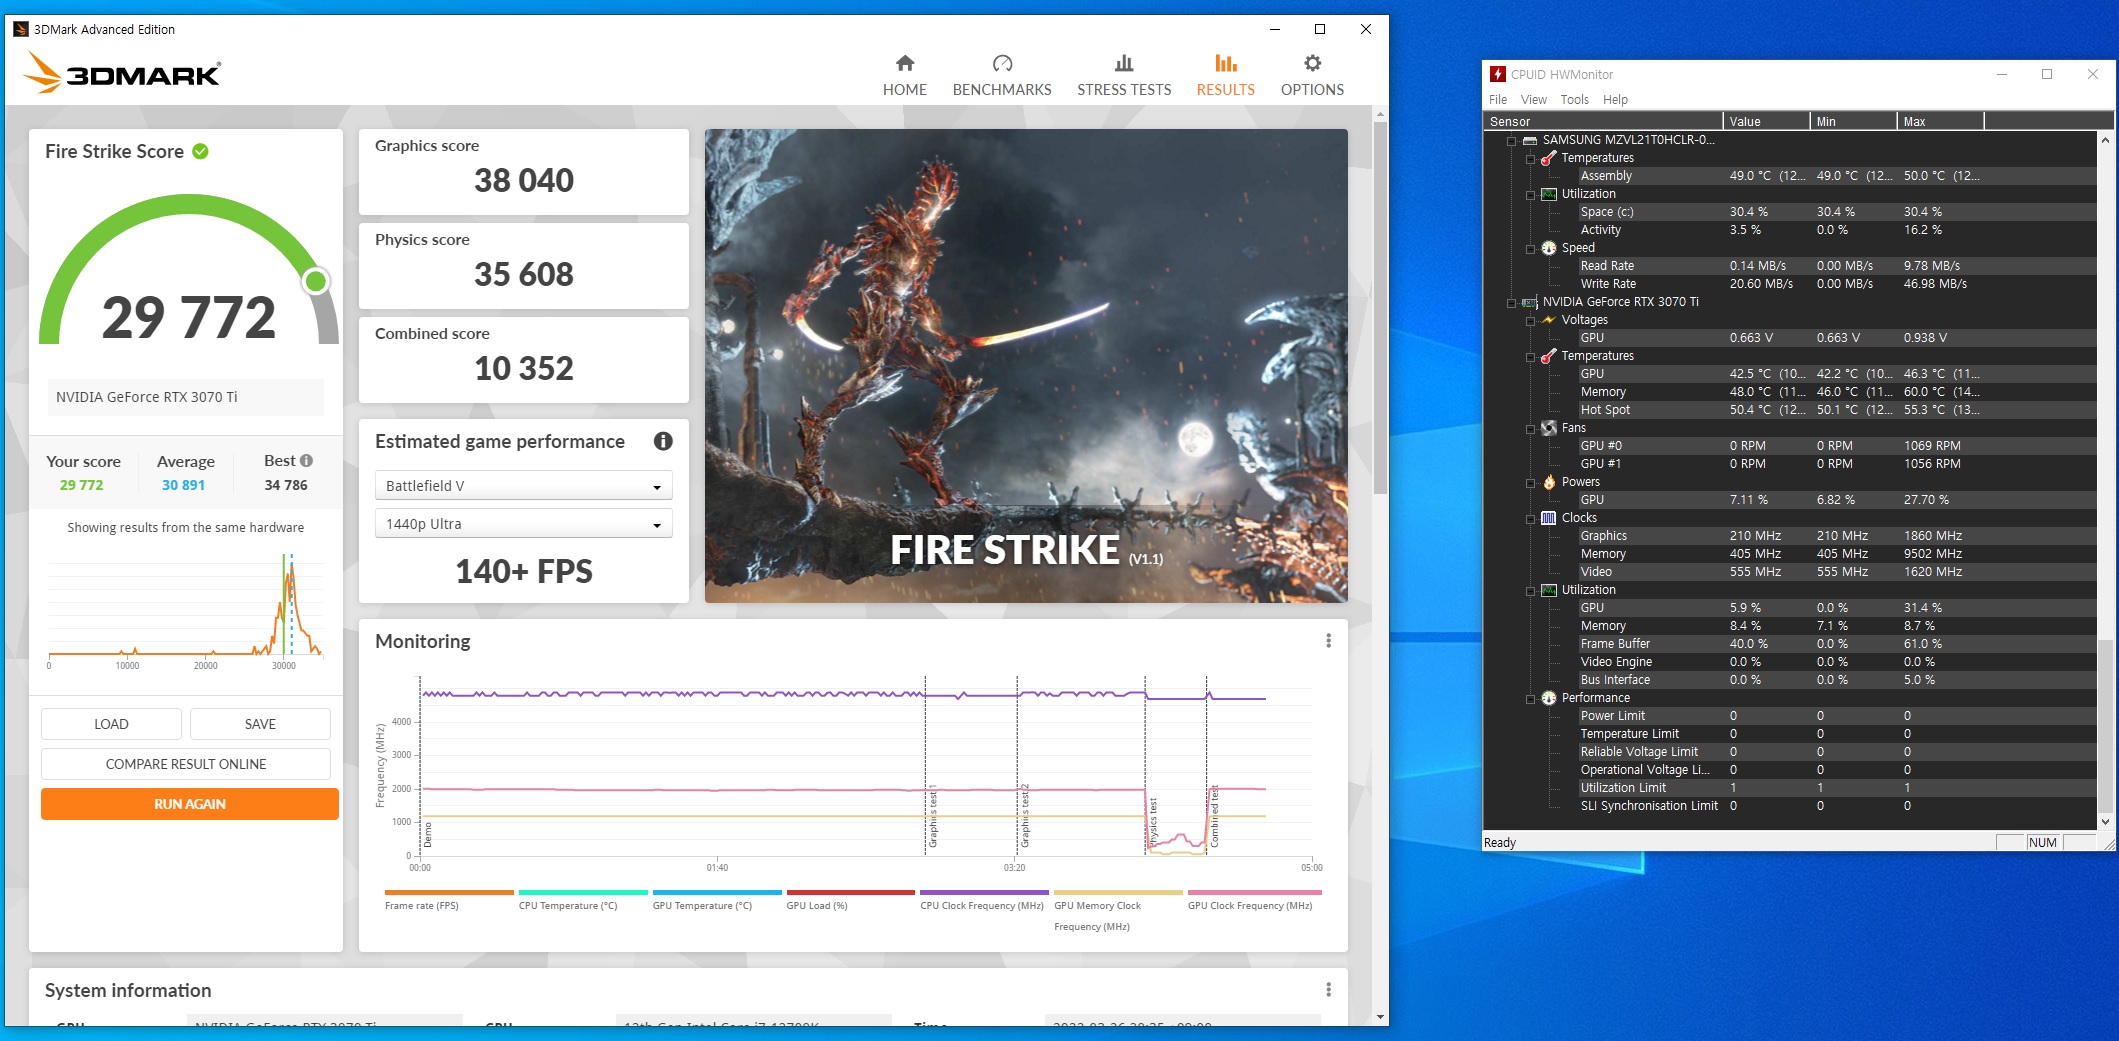The width and height of the screenshot is (2119, 1041).
Task: Open HWMonitor Tools menu
Action: coord(1574,100)
